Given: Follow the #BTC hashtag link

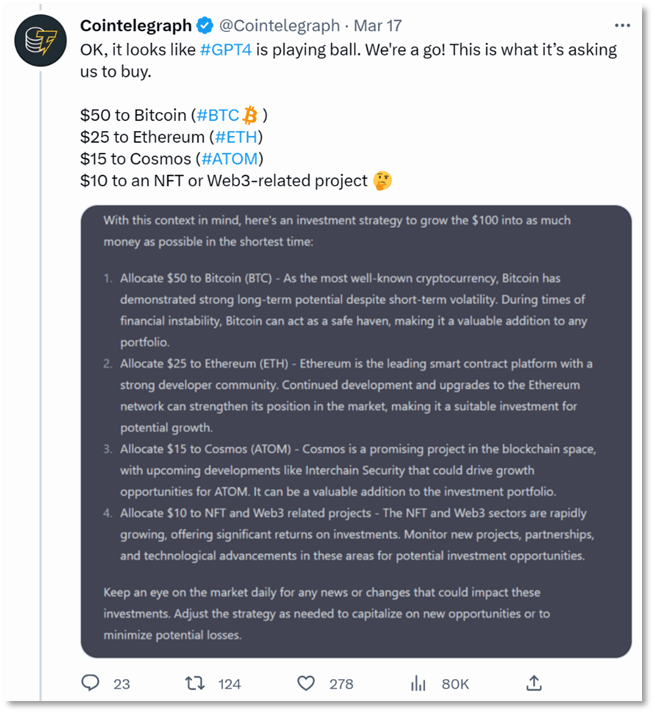Looking at the screenshot, I should click(217, 115).
